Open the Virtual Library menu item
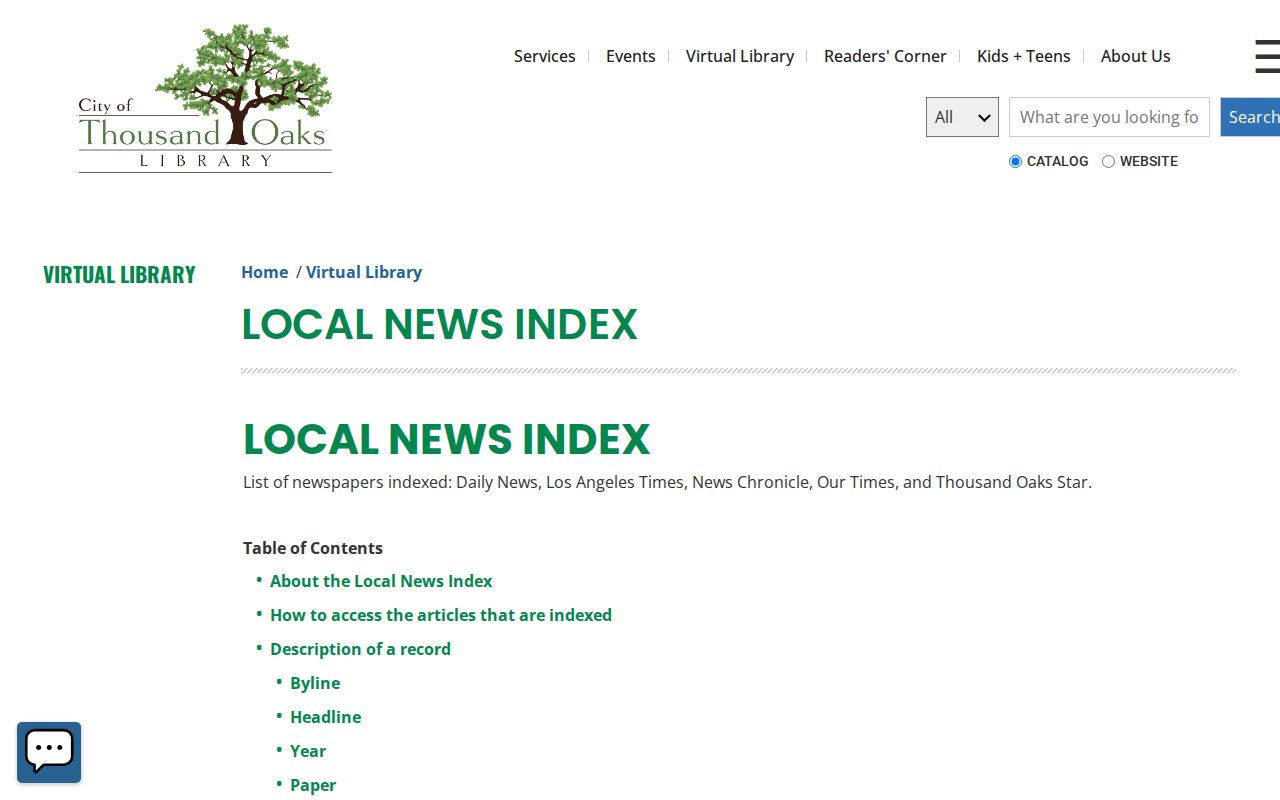The height and width of the screenshot is (800, 1280). 740,56
